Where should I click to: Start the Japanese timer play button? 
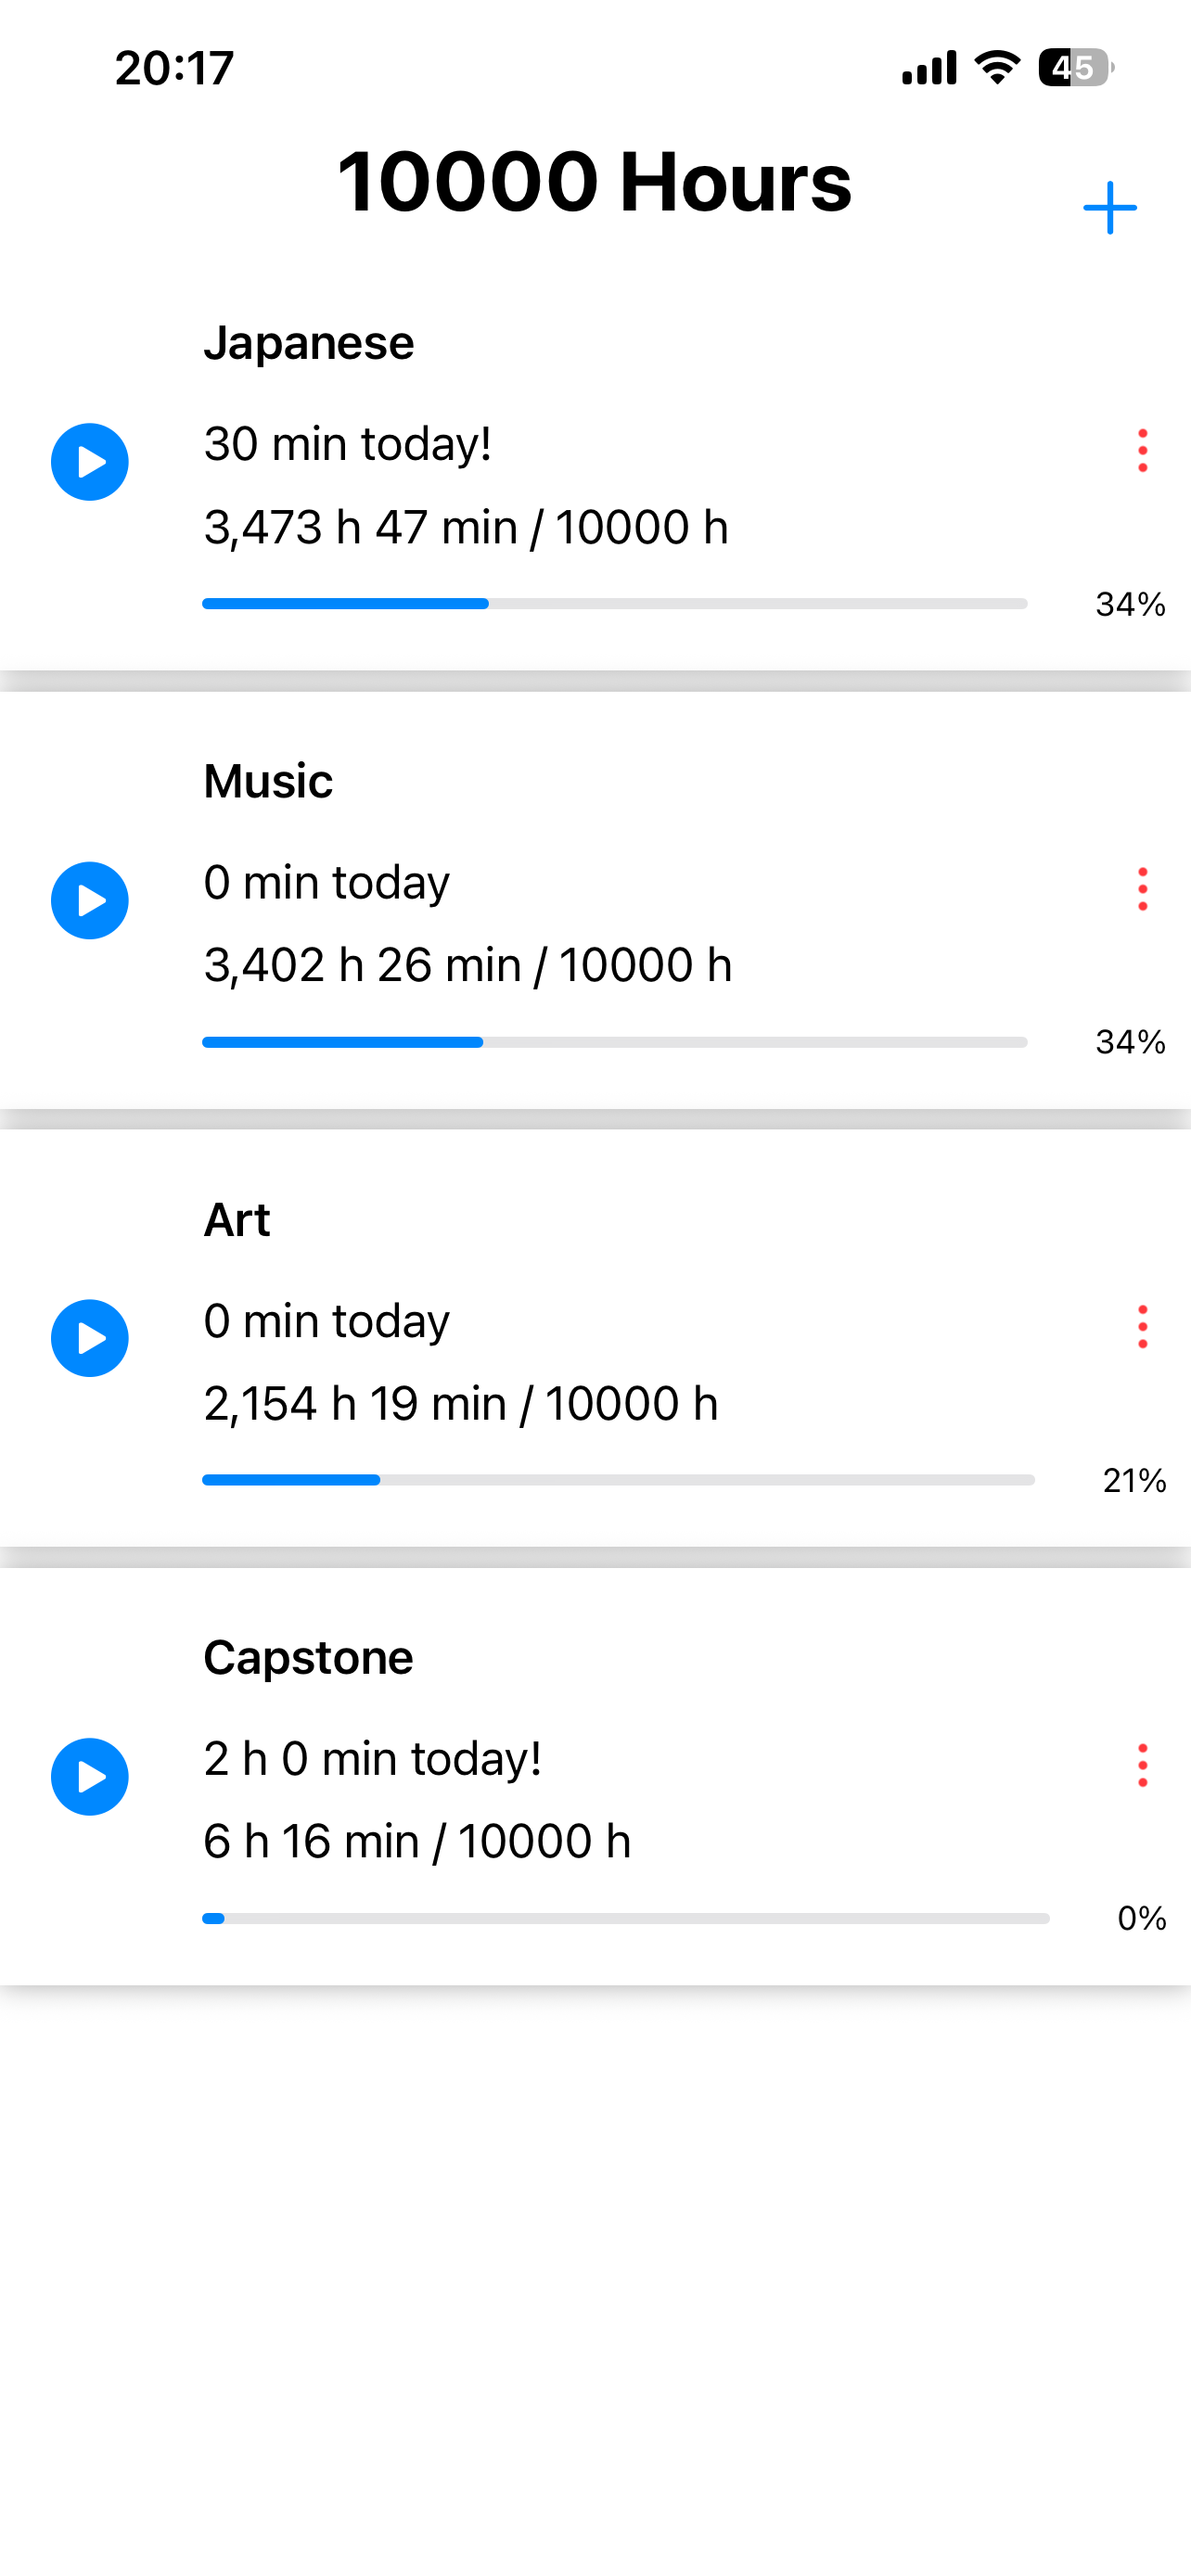(x=90, y=462)
